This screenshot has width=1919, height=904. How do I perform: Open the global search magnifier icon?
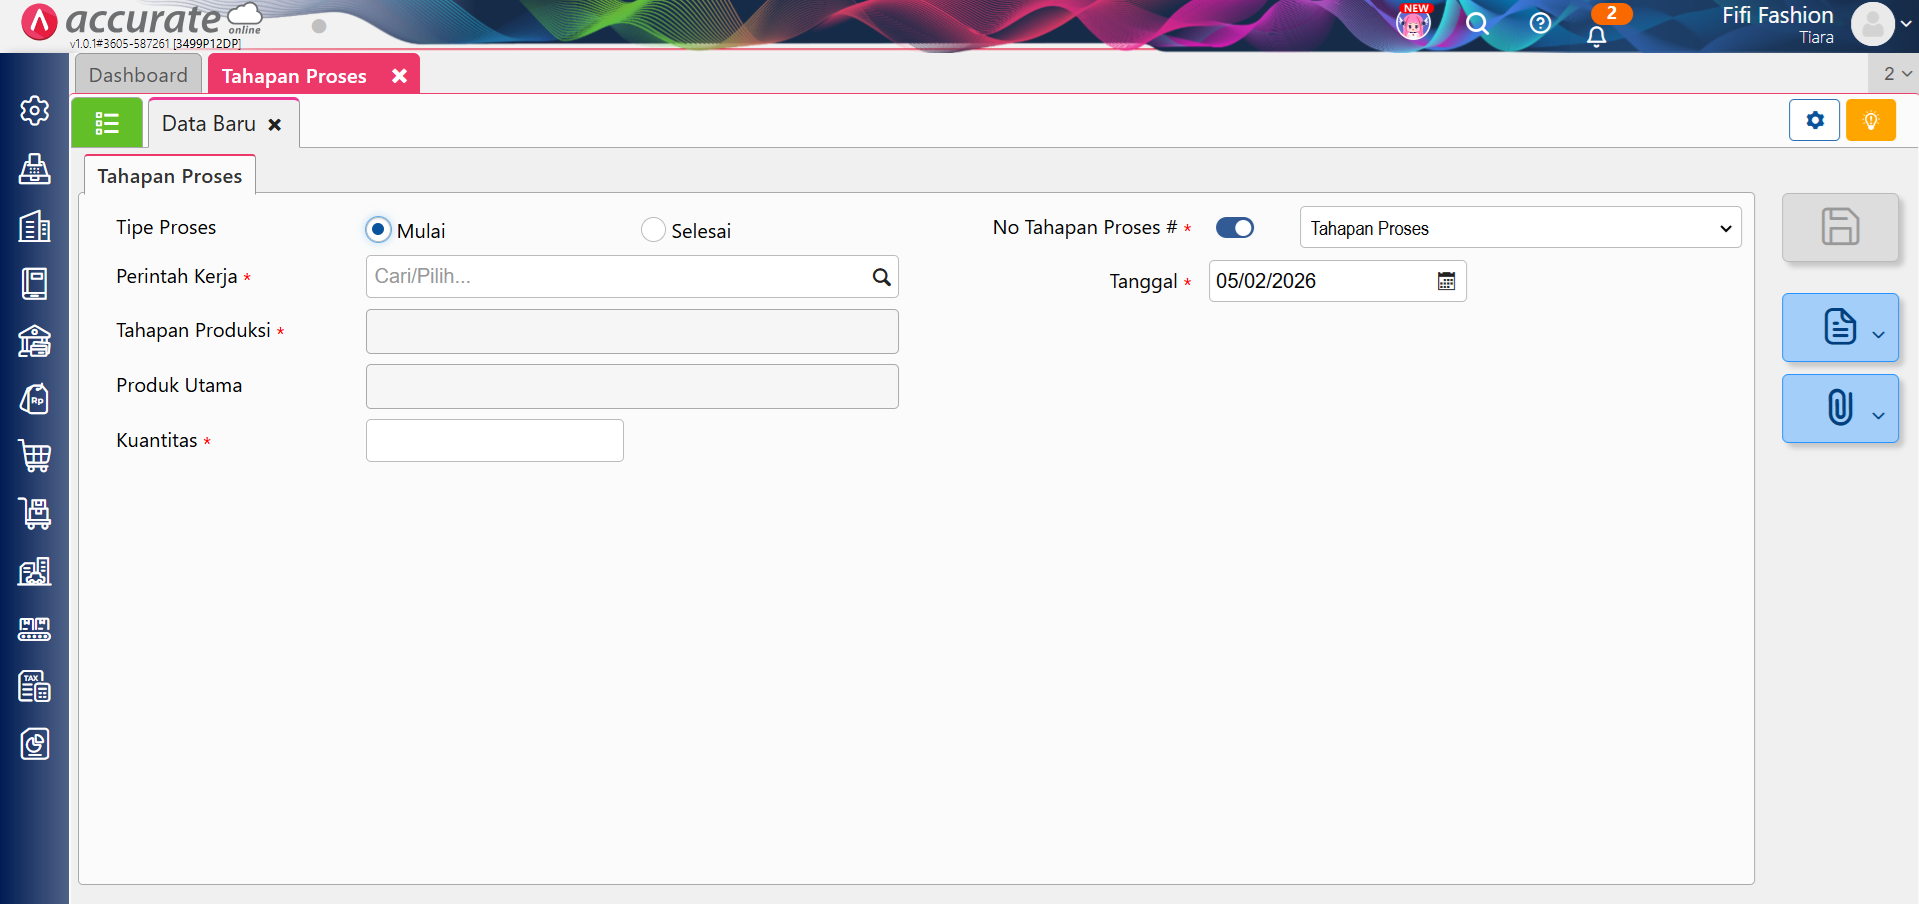pyautogui.click(x=1477, y=23)
